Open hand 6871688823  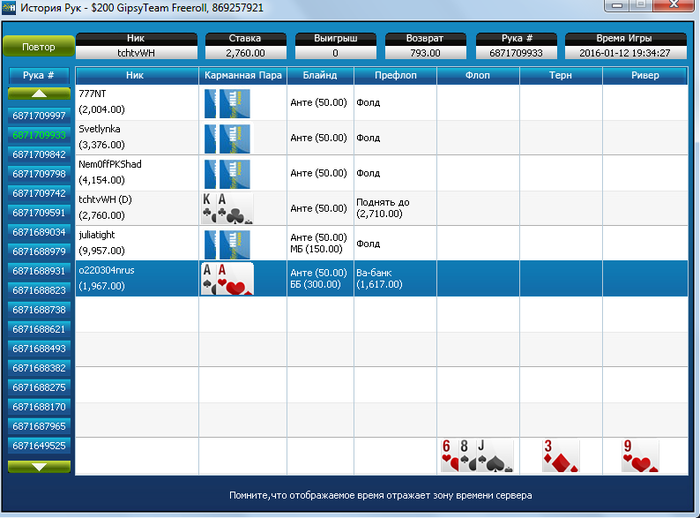coord(39,290)
